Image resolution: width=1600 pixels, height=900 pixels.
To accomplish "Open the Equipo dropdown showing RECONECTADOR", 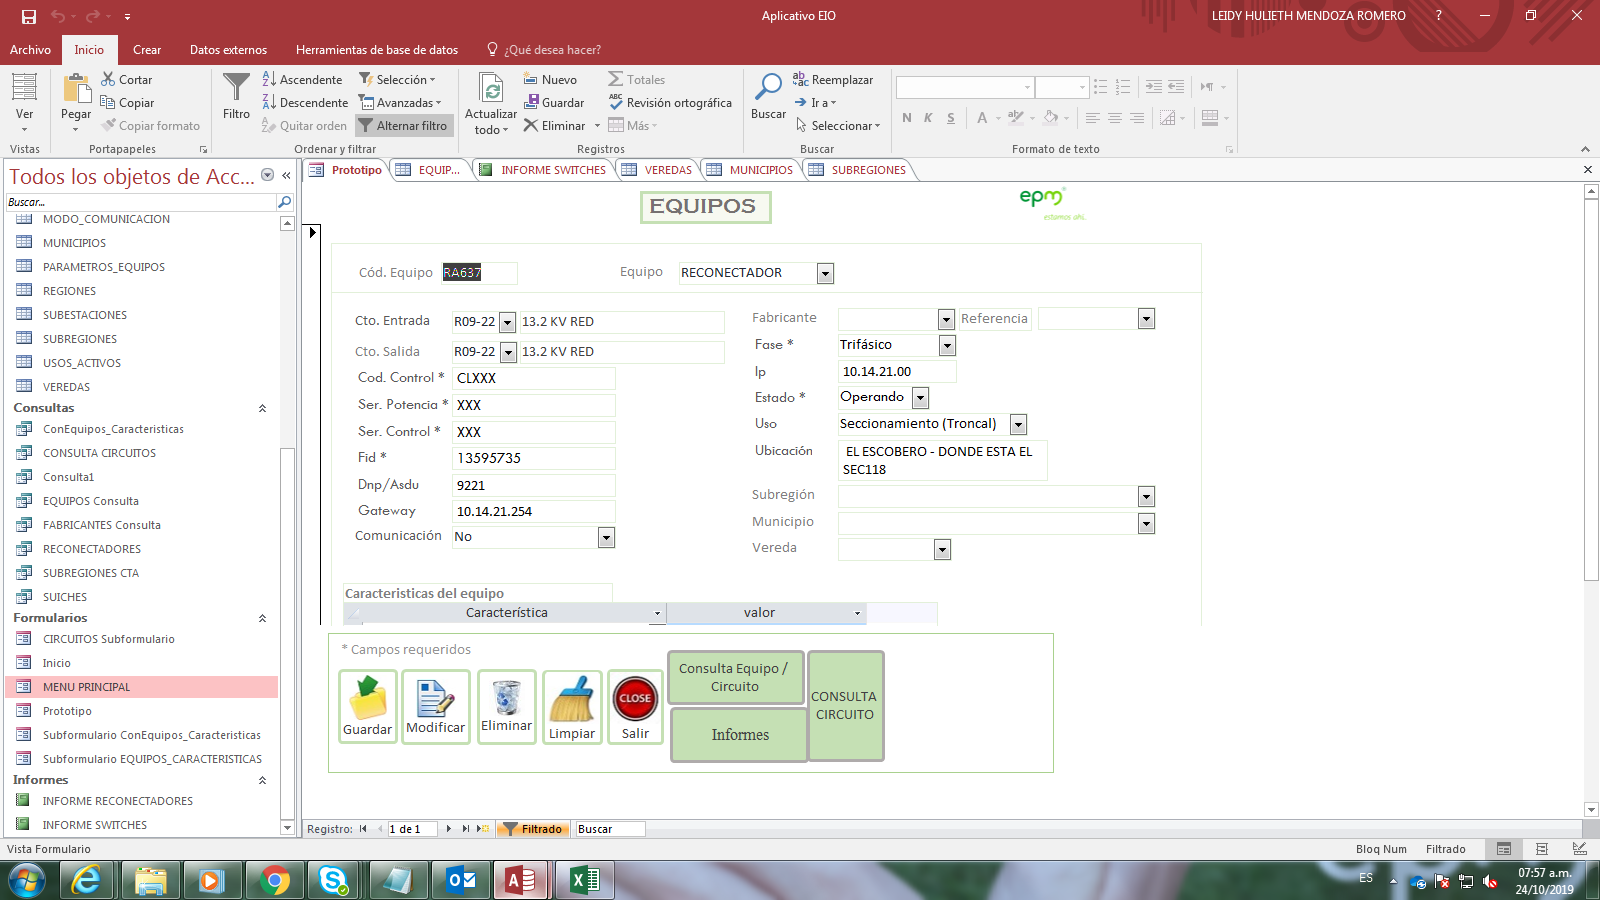I will click(x=824, y=273).
